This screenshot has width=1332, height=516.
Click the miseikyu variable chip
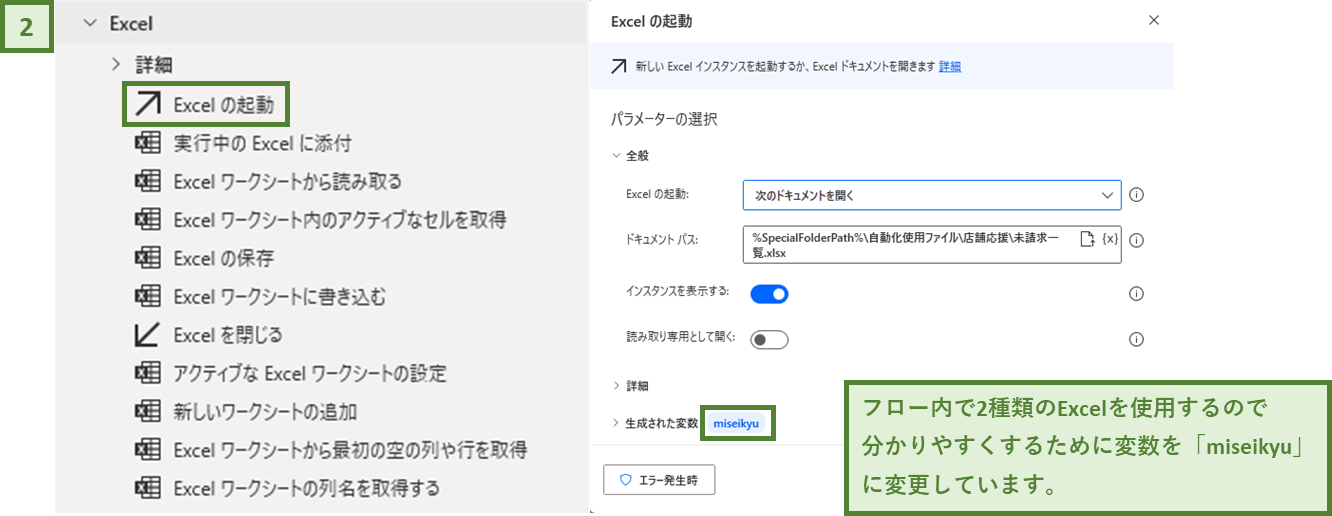(736, 424)
